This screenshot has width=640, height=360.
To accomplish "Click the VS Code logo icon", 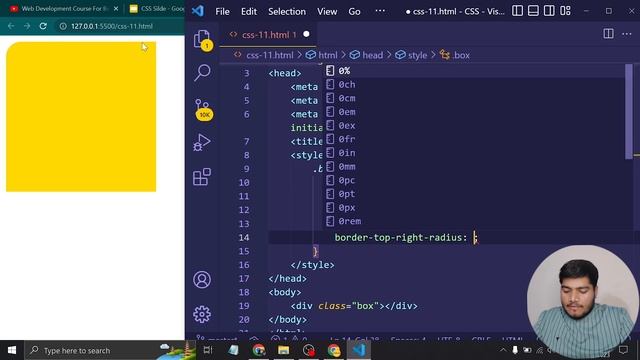I will (198, 11).
